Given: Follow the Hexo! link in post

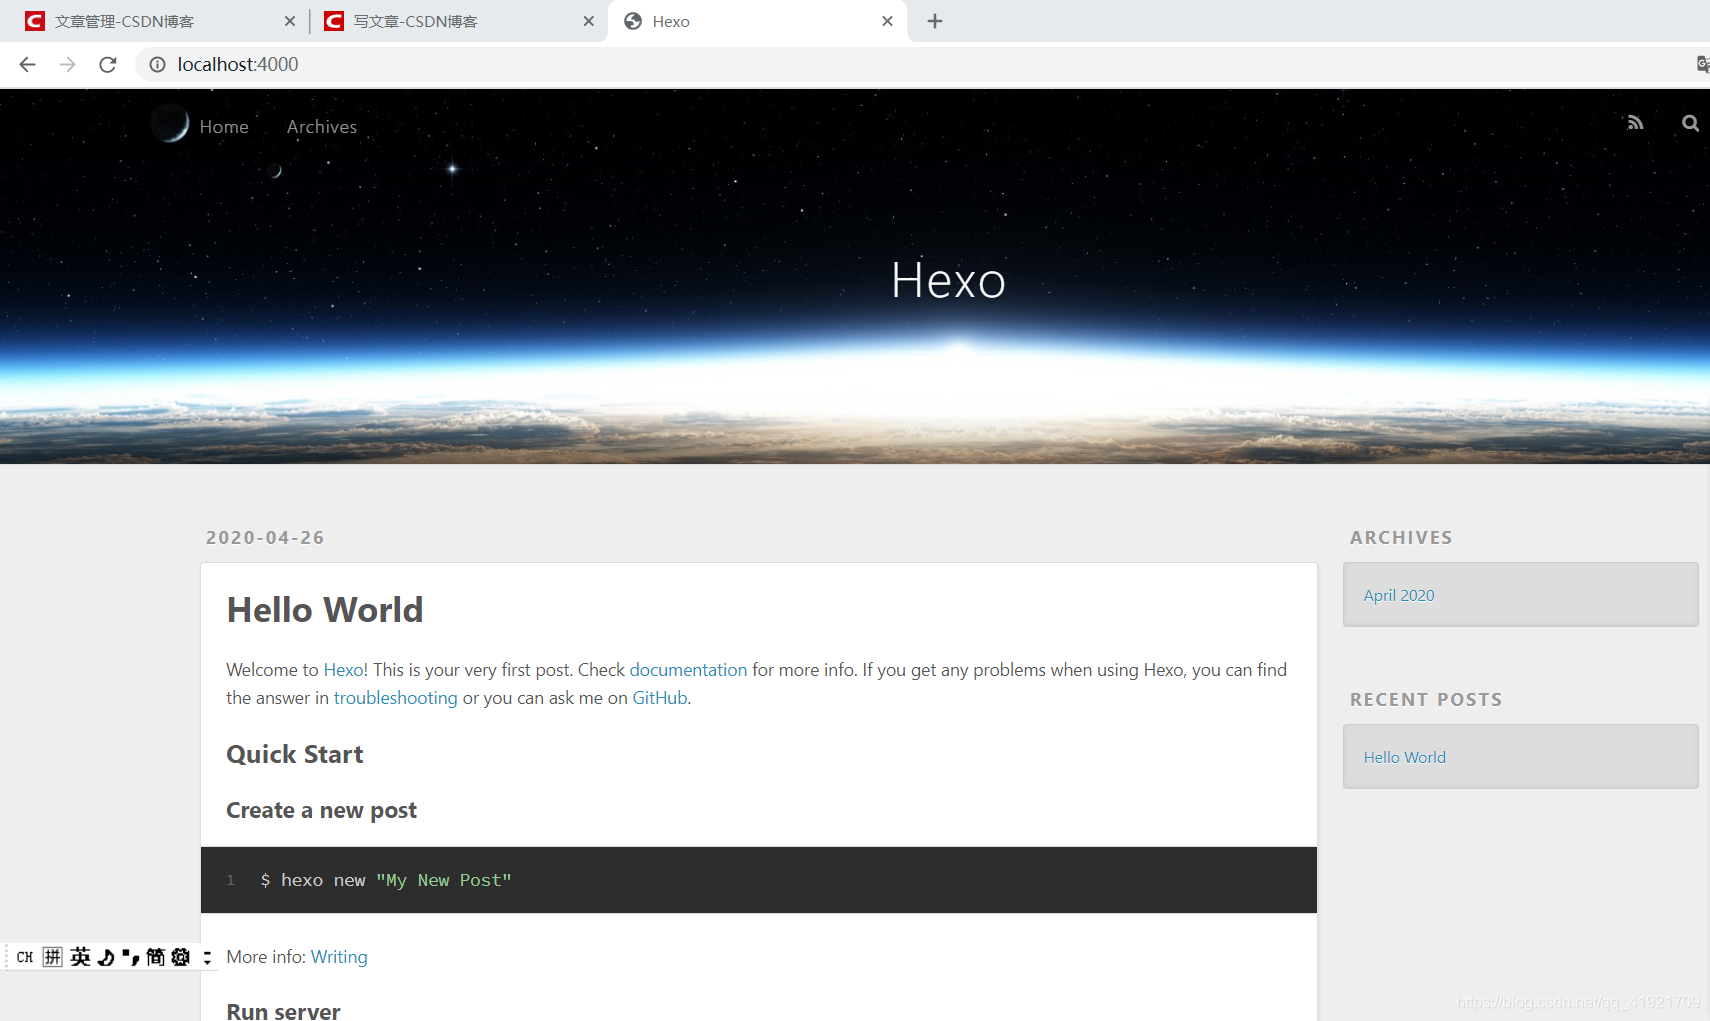Looking at the screenshot, I should [x=346, y=670].
